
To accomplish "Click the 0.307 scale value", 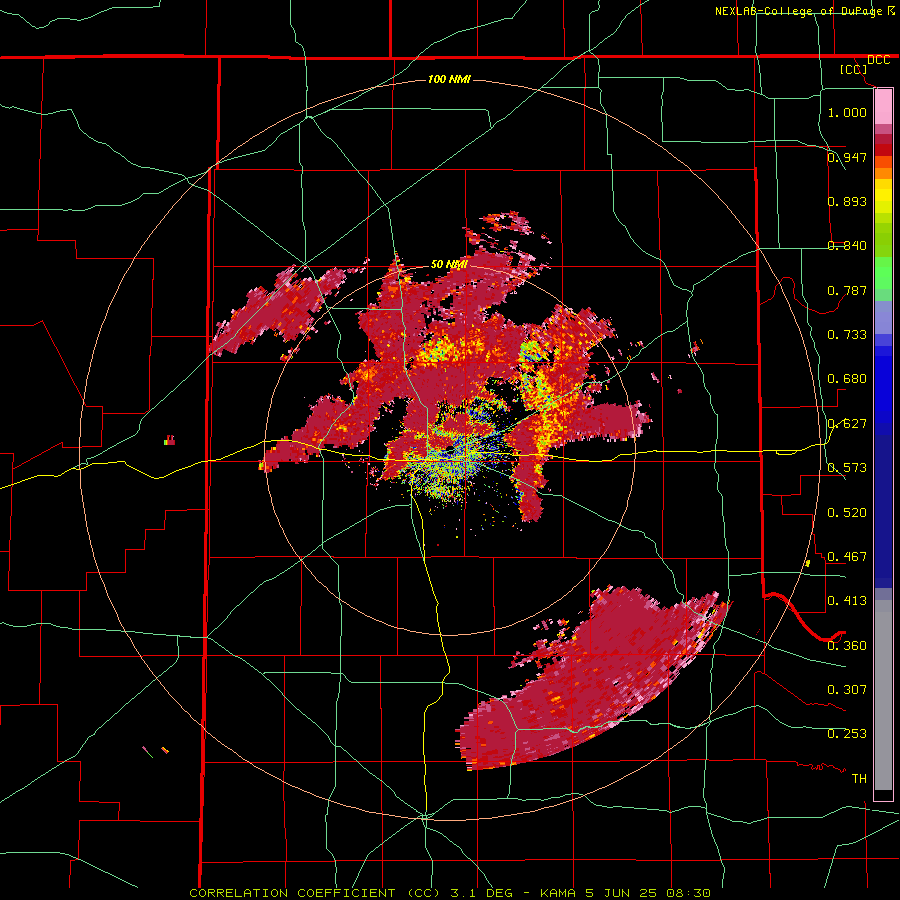I will click(x=847, y=689).
